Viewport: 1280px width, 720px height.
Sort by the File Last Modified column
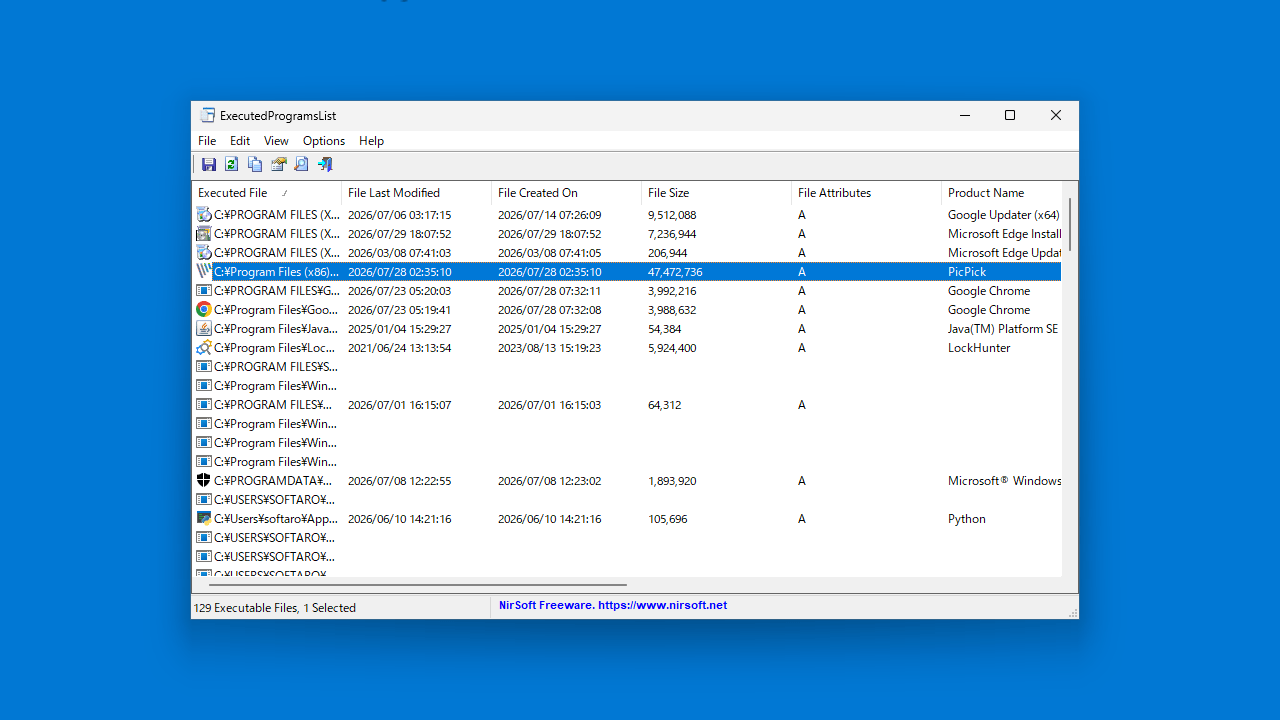click(416, 193)
